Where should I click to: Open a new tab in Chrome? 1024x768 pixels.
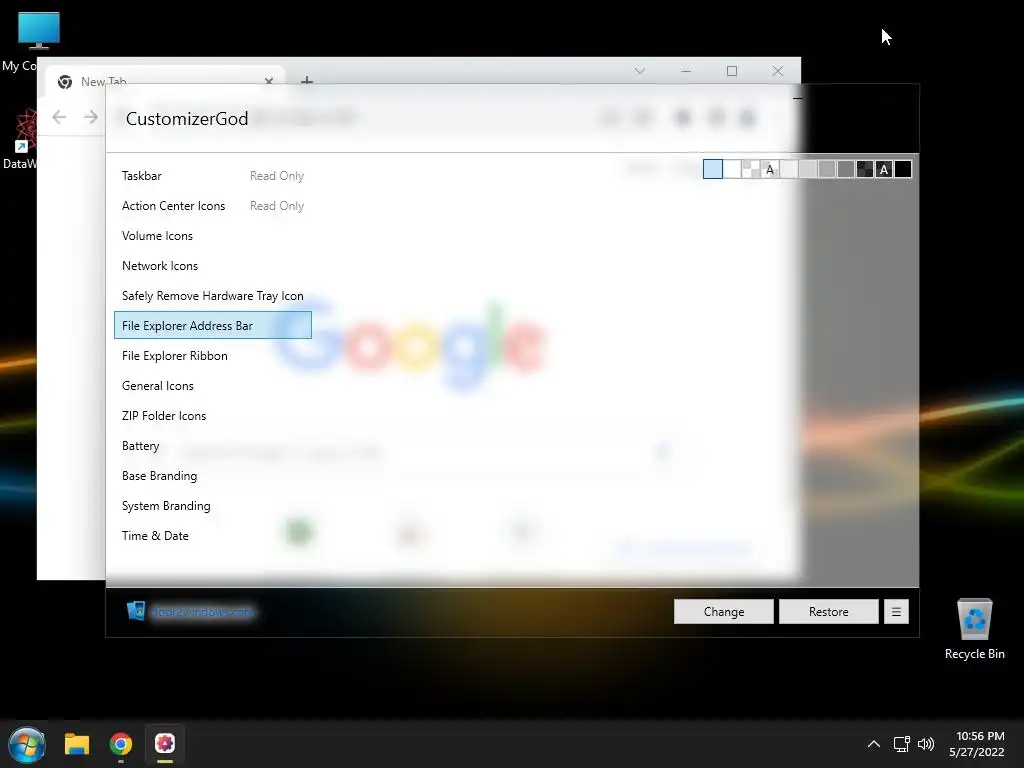click(306, 81)
